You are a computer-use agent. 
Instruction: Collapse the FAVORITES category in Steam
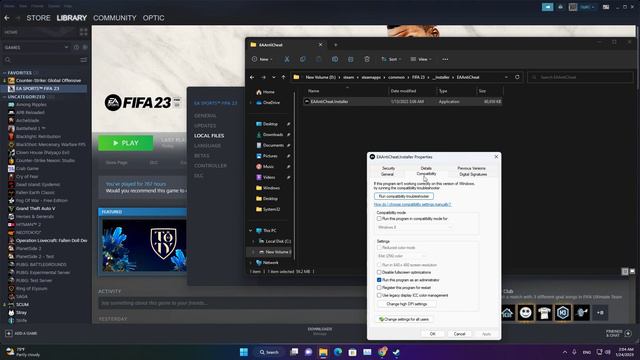point(4,73)
